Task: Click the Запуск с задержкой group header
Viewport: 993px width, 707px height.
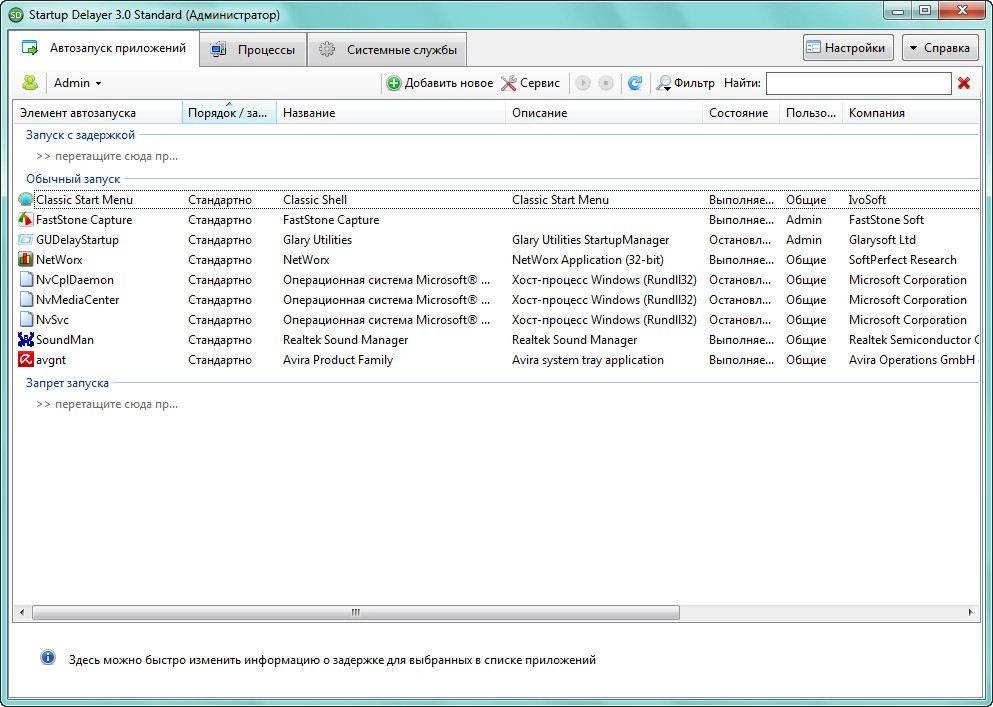Action: click(80, 135)
